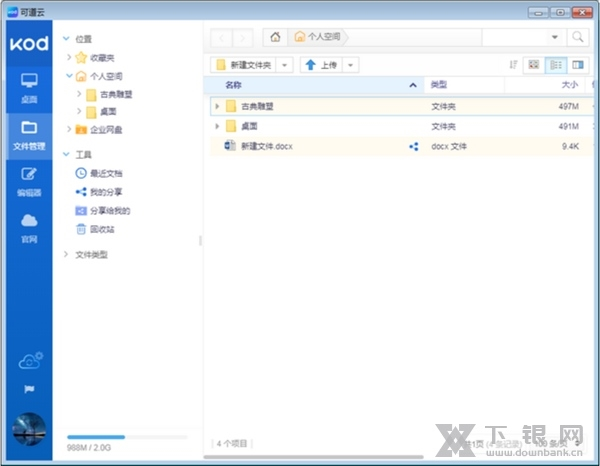Image resolution: width=600 pixels, height=466 pixels.
Task: Click the cloud settings icon in sidebar
Action: pyautogui.click(x=31, y=360)
